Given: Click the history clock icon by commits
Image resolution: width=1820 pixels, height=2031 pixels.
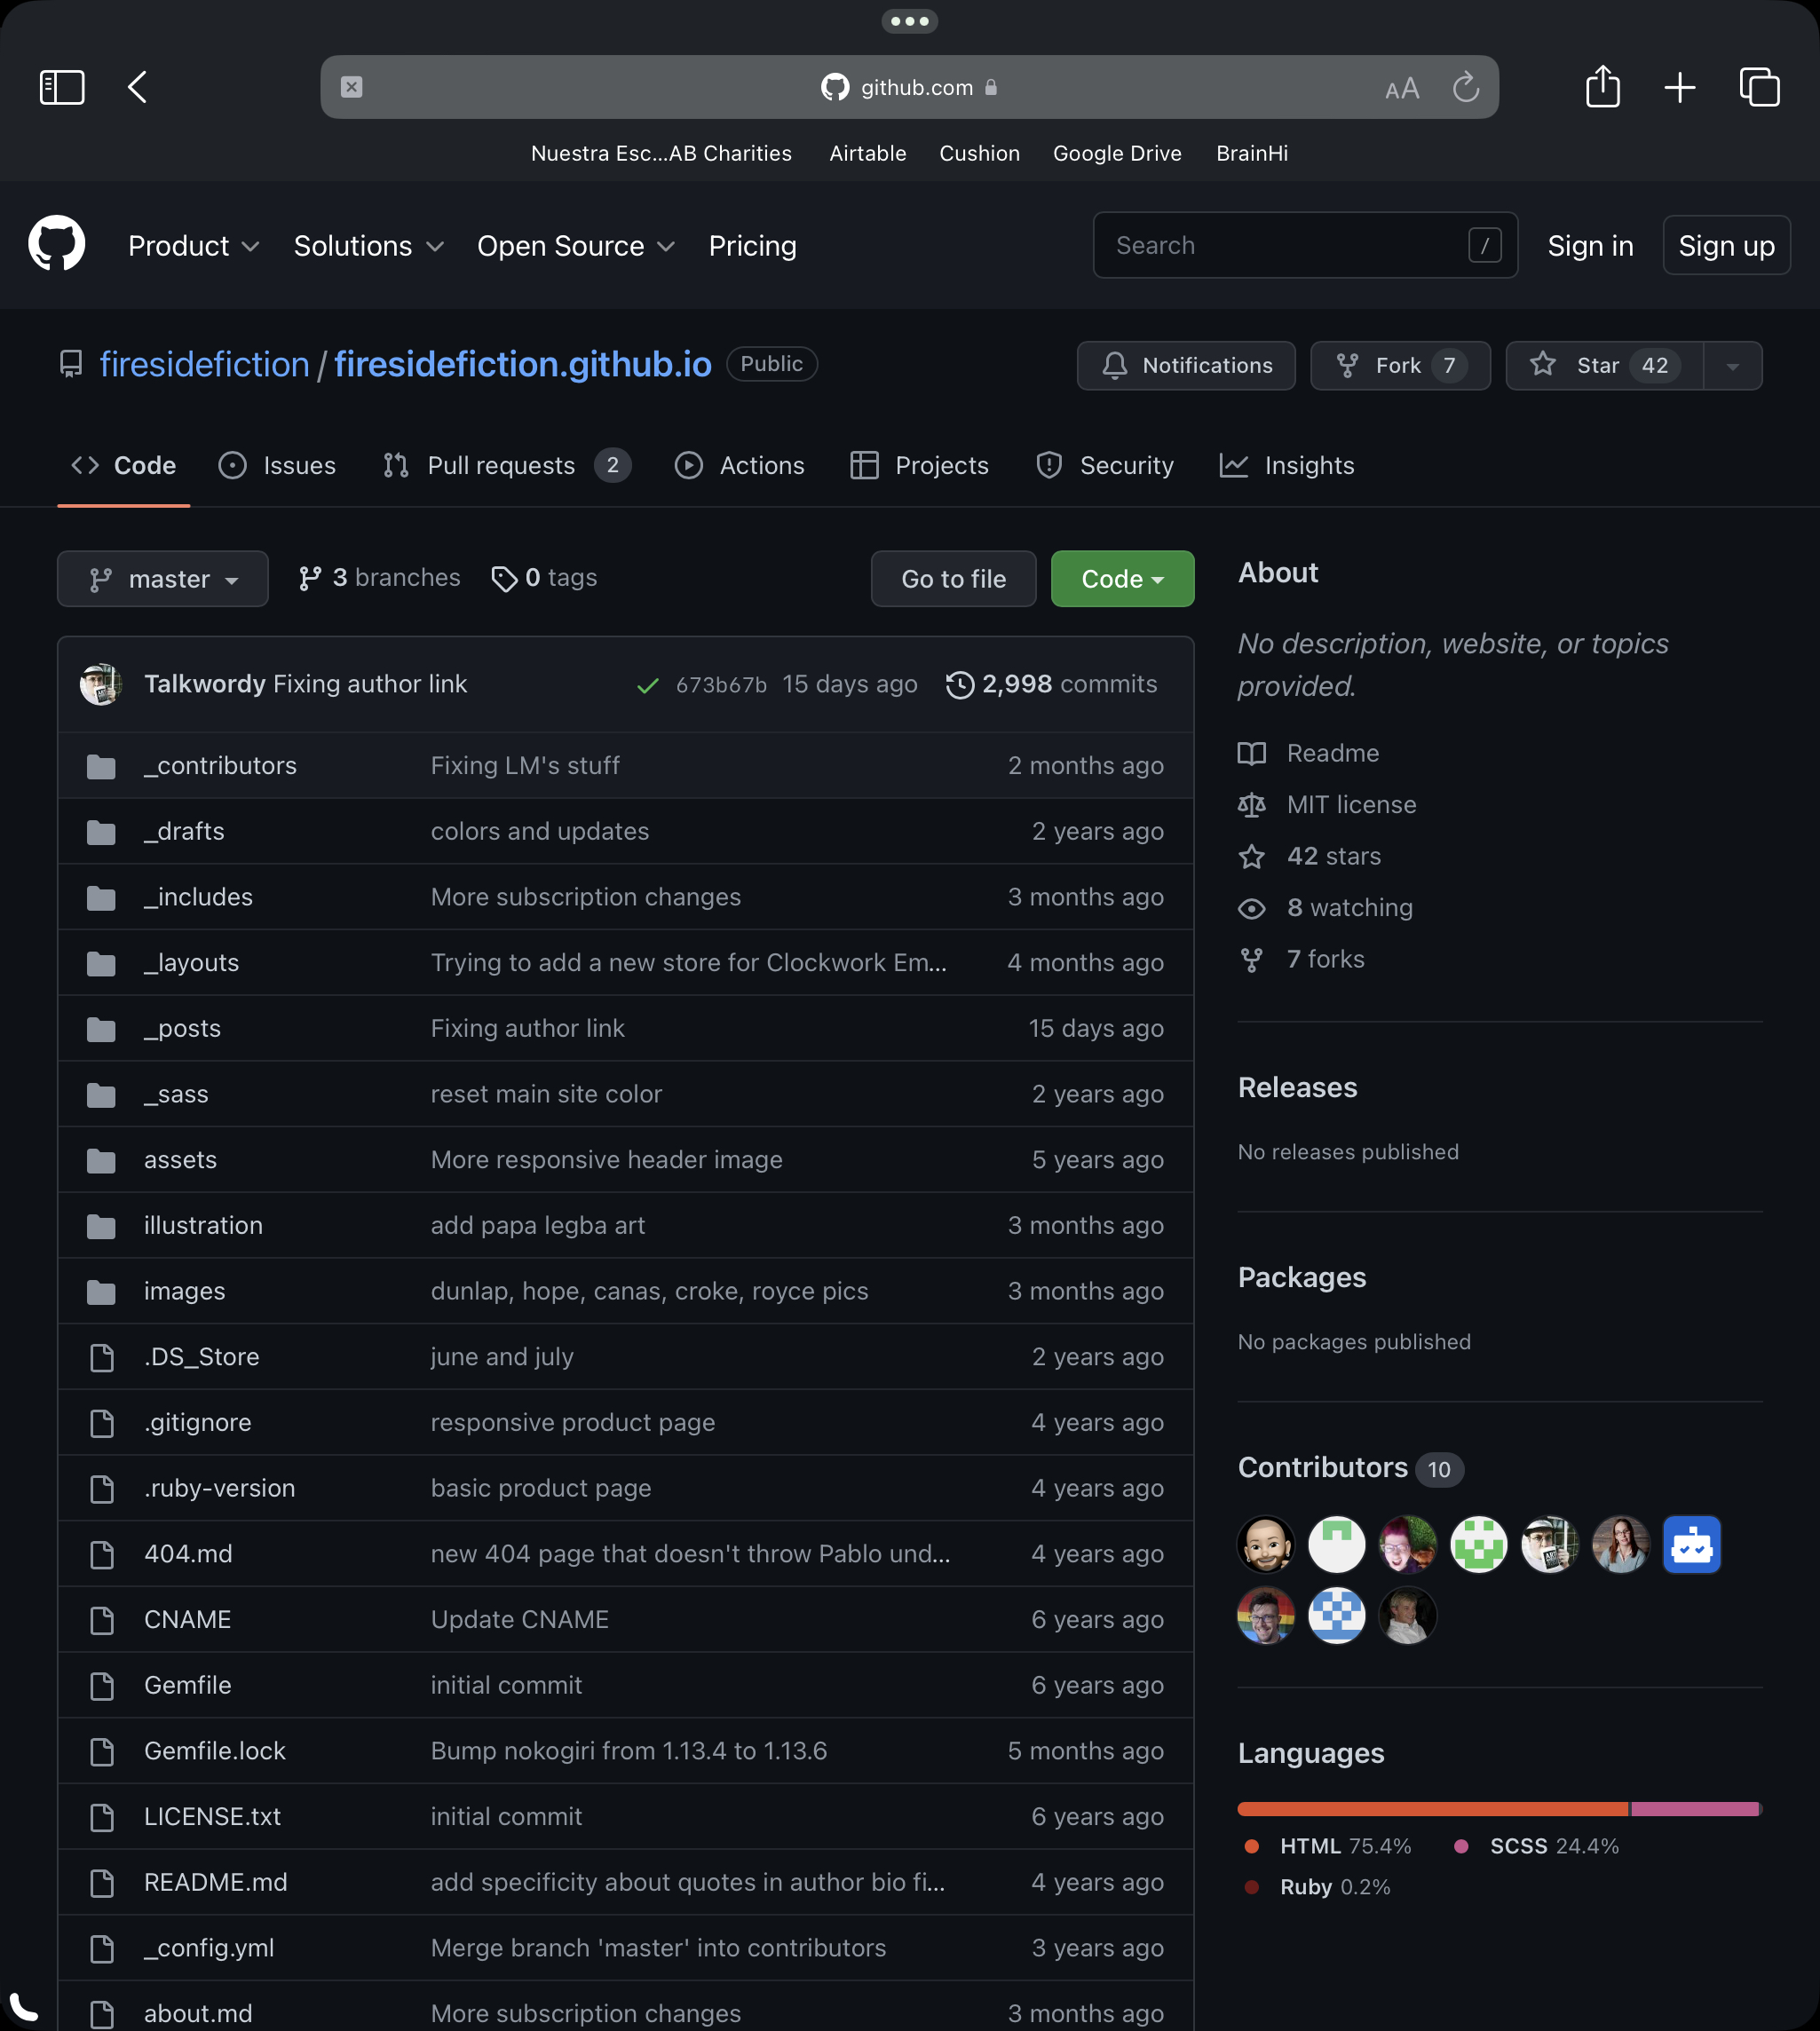Looking at the screenshot, I should (960, 685).
